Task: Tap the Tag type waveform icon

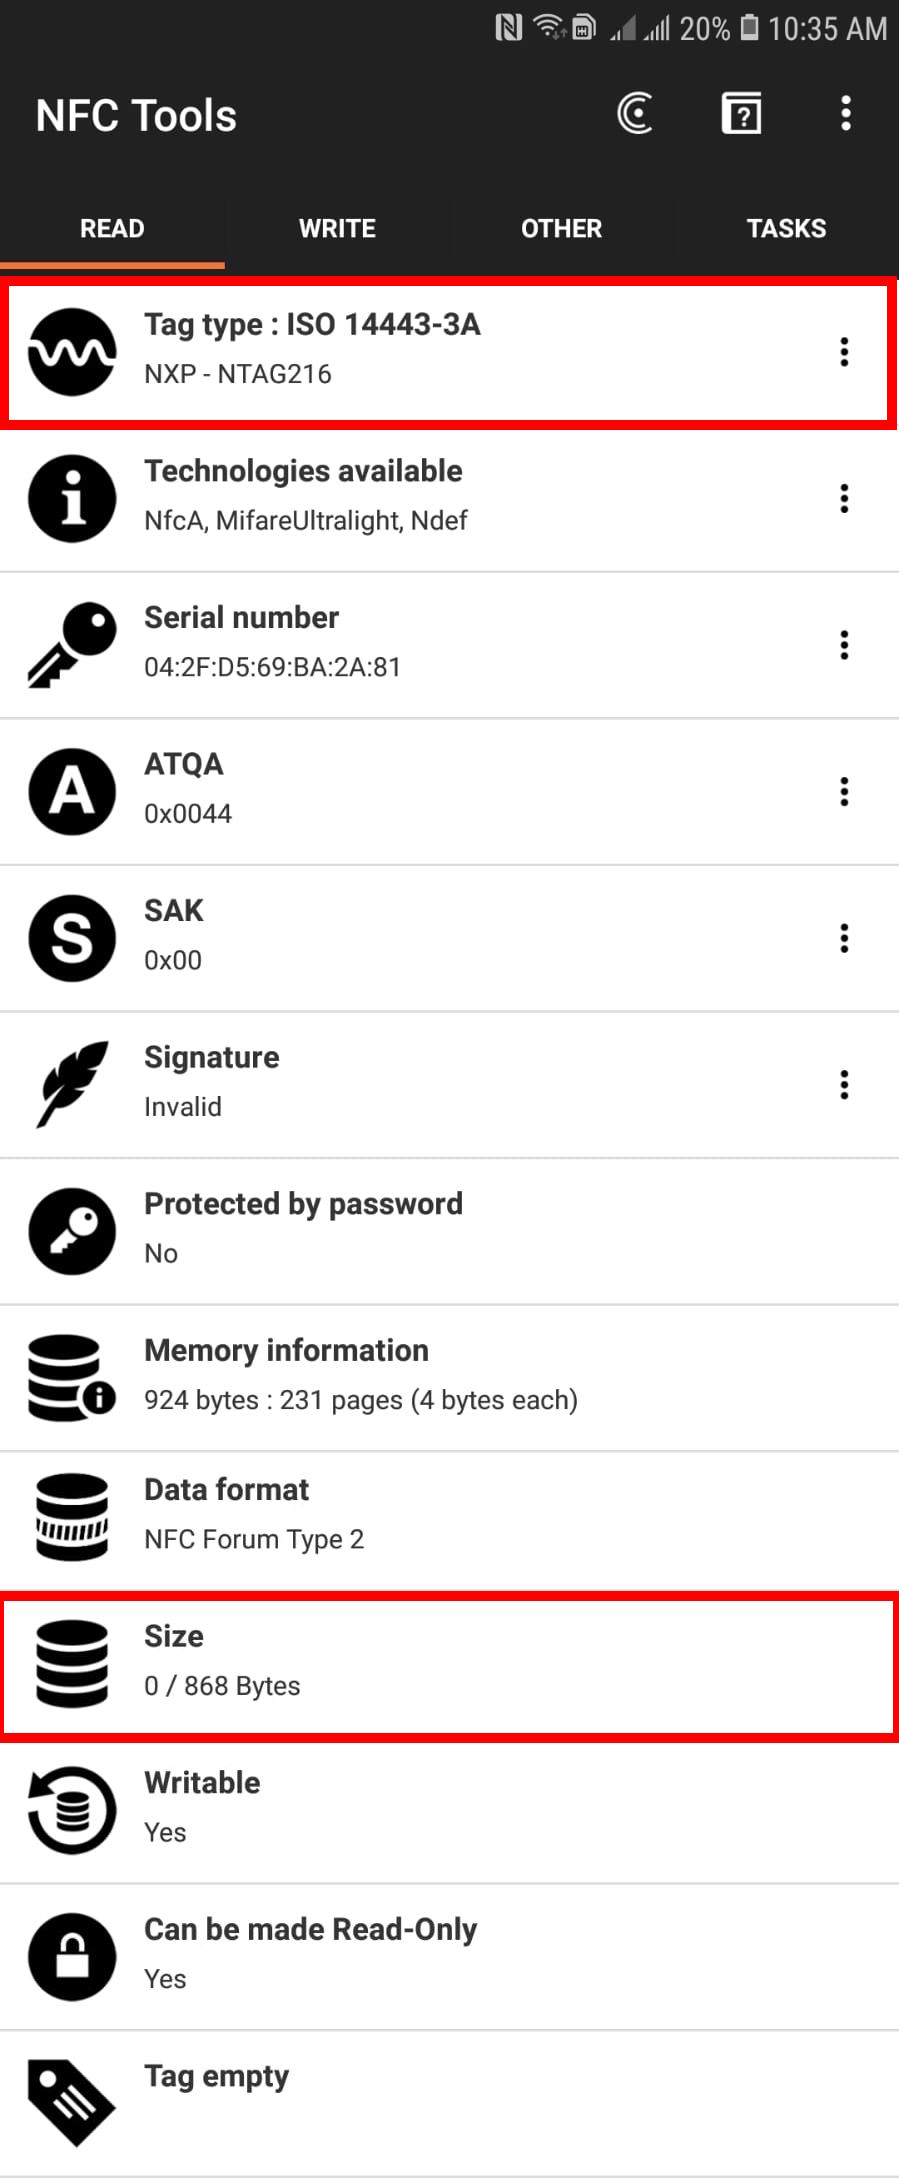Action: (72, 352)
